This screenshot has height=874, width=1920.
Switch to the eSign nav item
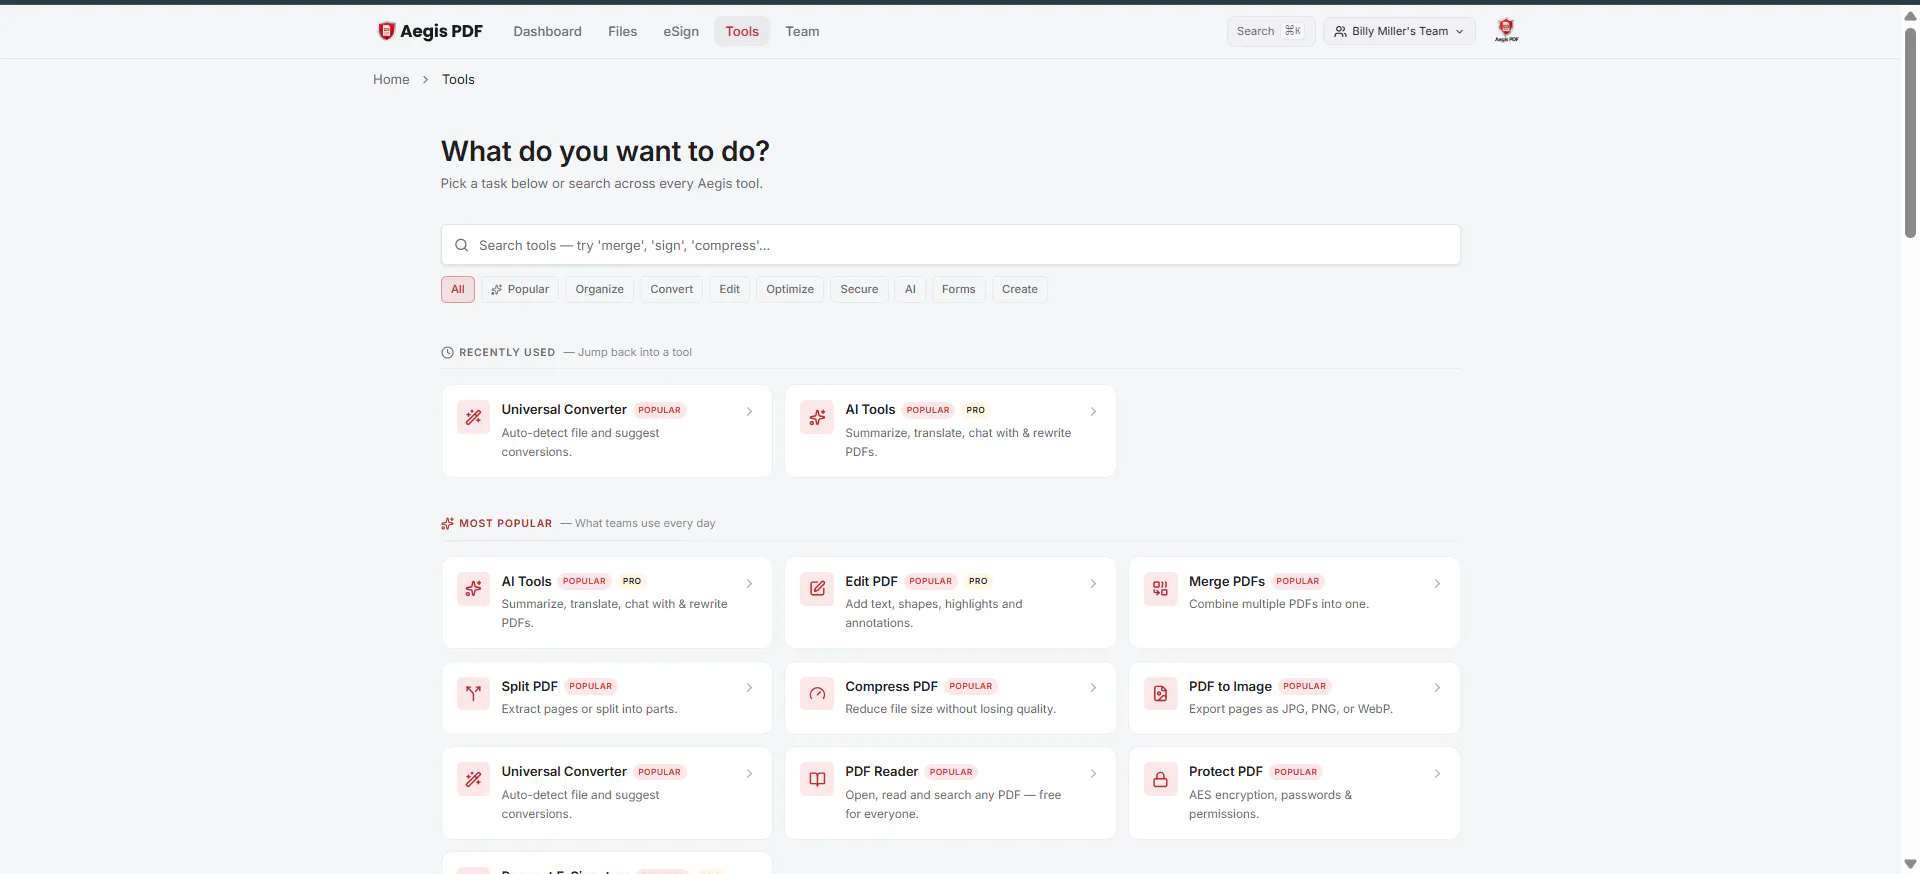(681, 31)
